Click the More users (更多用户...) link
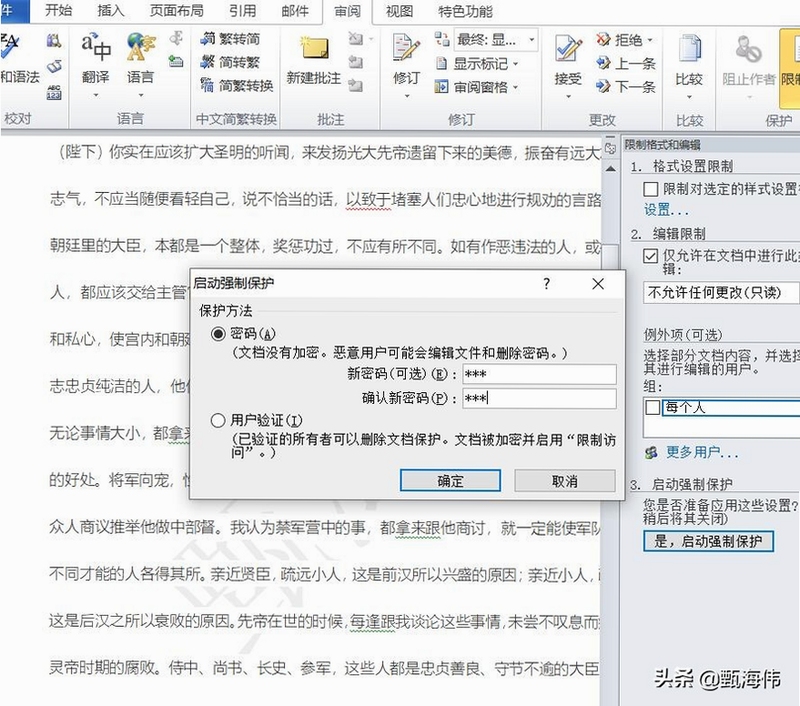800x706 pixels. (702, 452)
